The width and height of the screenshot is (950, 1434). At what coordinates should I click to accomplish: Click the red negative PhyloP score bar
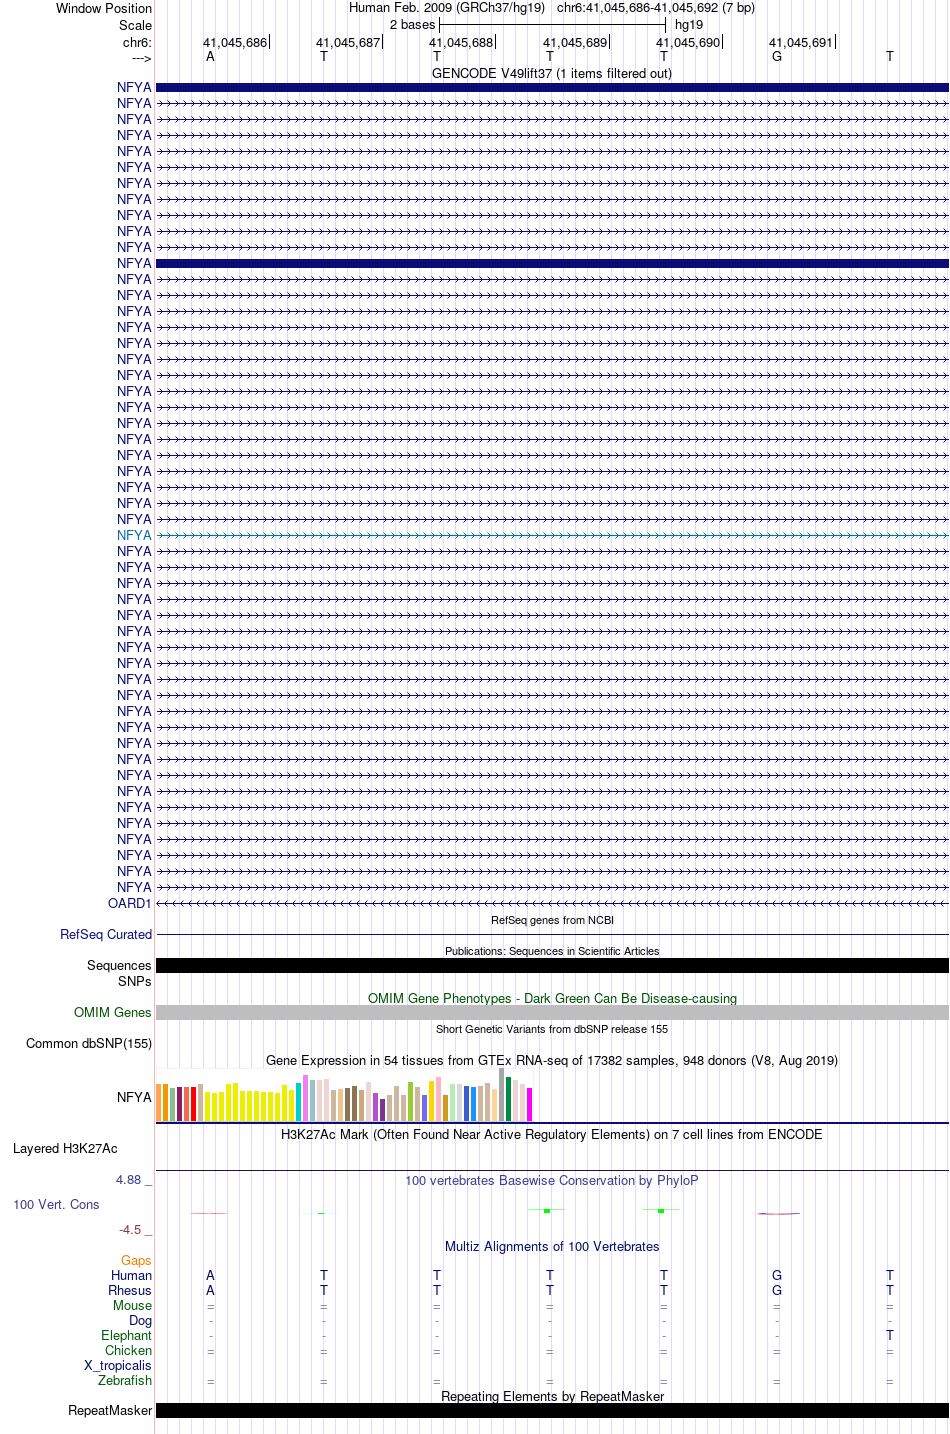point(779,1213)
